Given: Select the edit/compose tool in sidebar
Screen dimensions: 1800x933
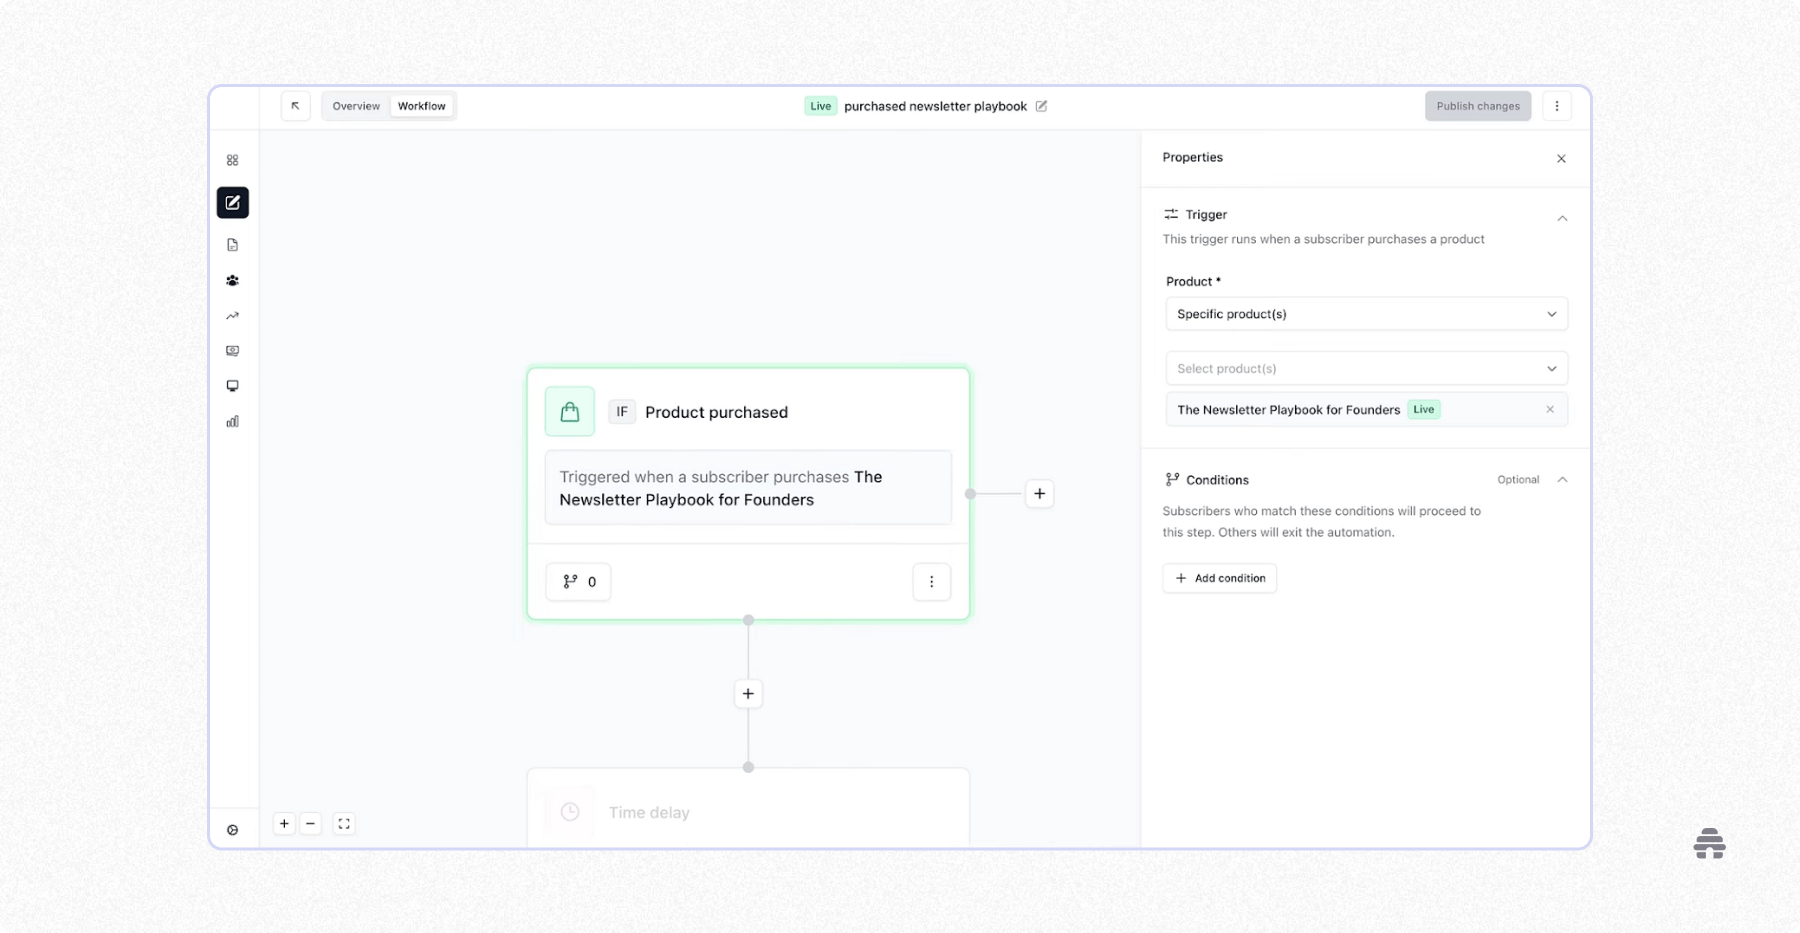Looking at the screenshot, I should click(x=232, y=202).
